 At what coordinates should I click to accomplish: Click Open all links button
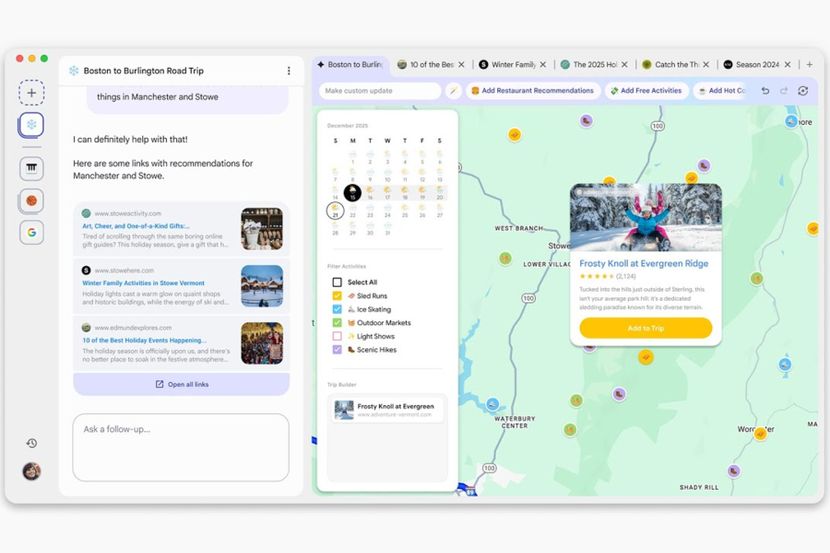click(x=181, y=385)
